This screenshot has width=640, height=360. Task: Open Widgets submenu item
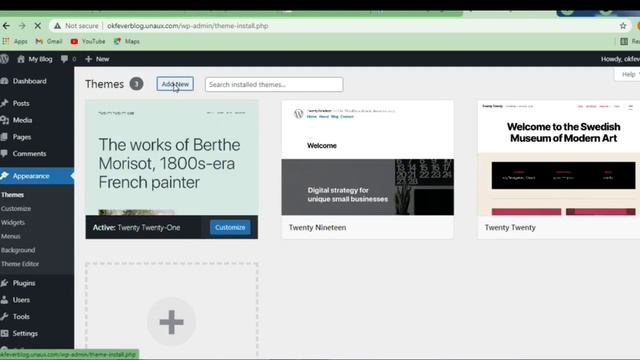coord(13,222)
